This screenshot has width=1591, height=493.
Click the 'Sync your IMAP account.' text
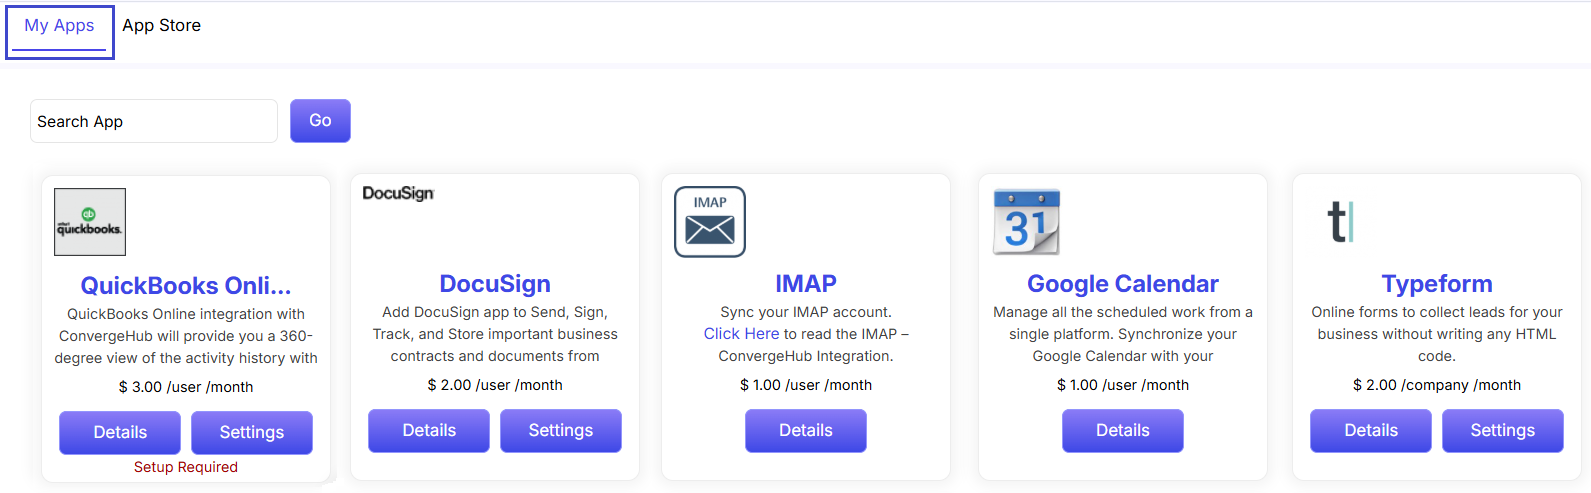pyautogui.click(x=806, y=312)
